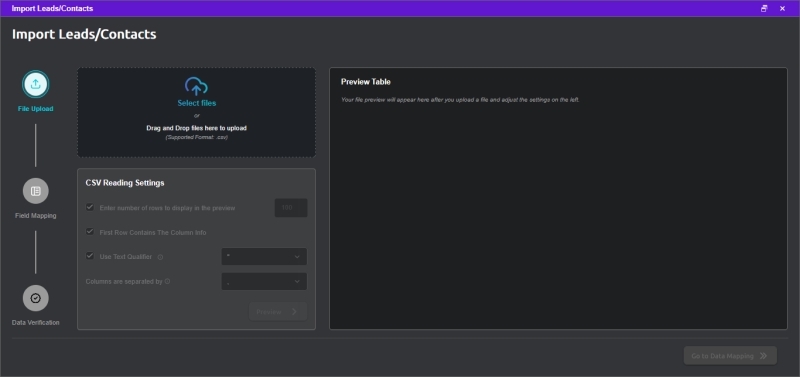Select the Data Verification step icon
The height and width of the screenshot is (377, 800).
click(36, 298)
